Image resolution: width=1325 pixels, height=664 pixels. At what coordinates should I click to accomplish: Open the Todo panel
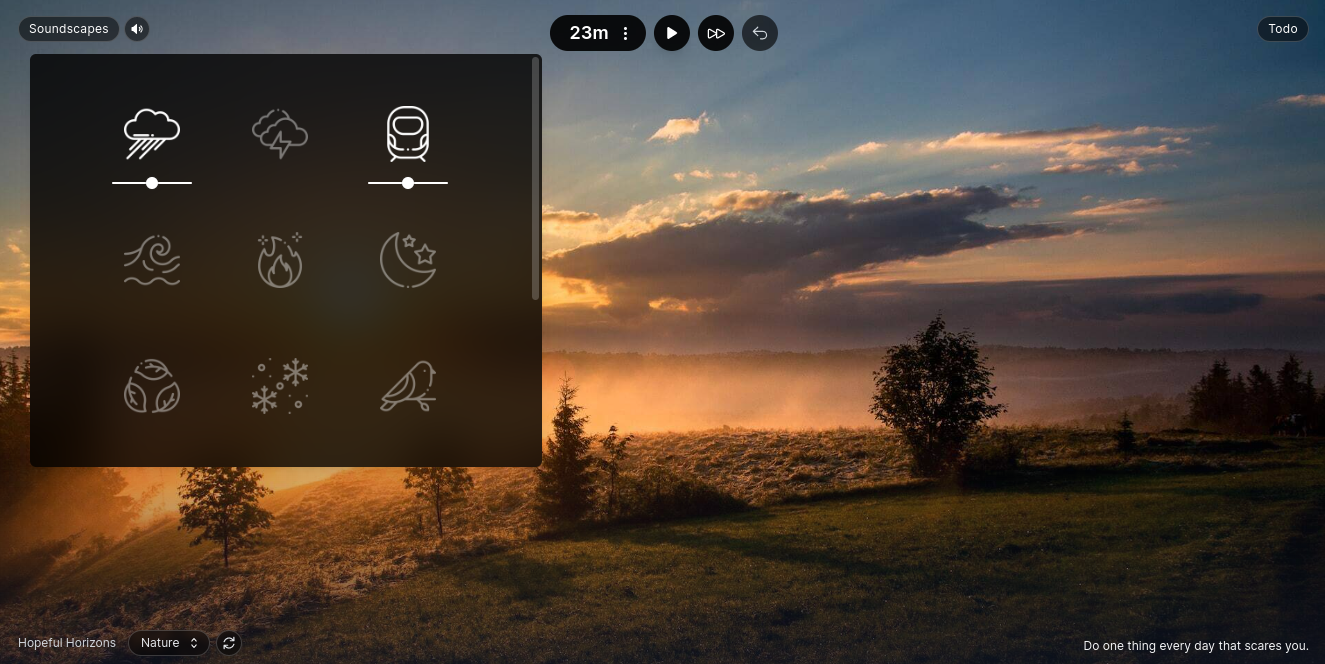coord(1283,29)
